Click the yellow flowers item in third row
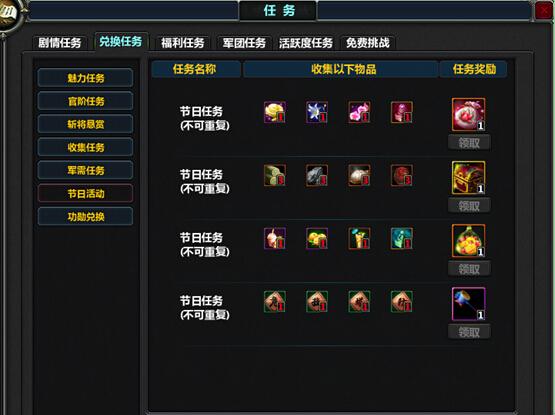Screen dimensions: 555x415 click(x=317, y=238)
